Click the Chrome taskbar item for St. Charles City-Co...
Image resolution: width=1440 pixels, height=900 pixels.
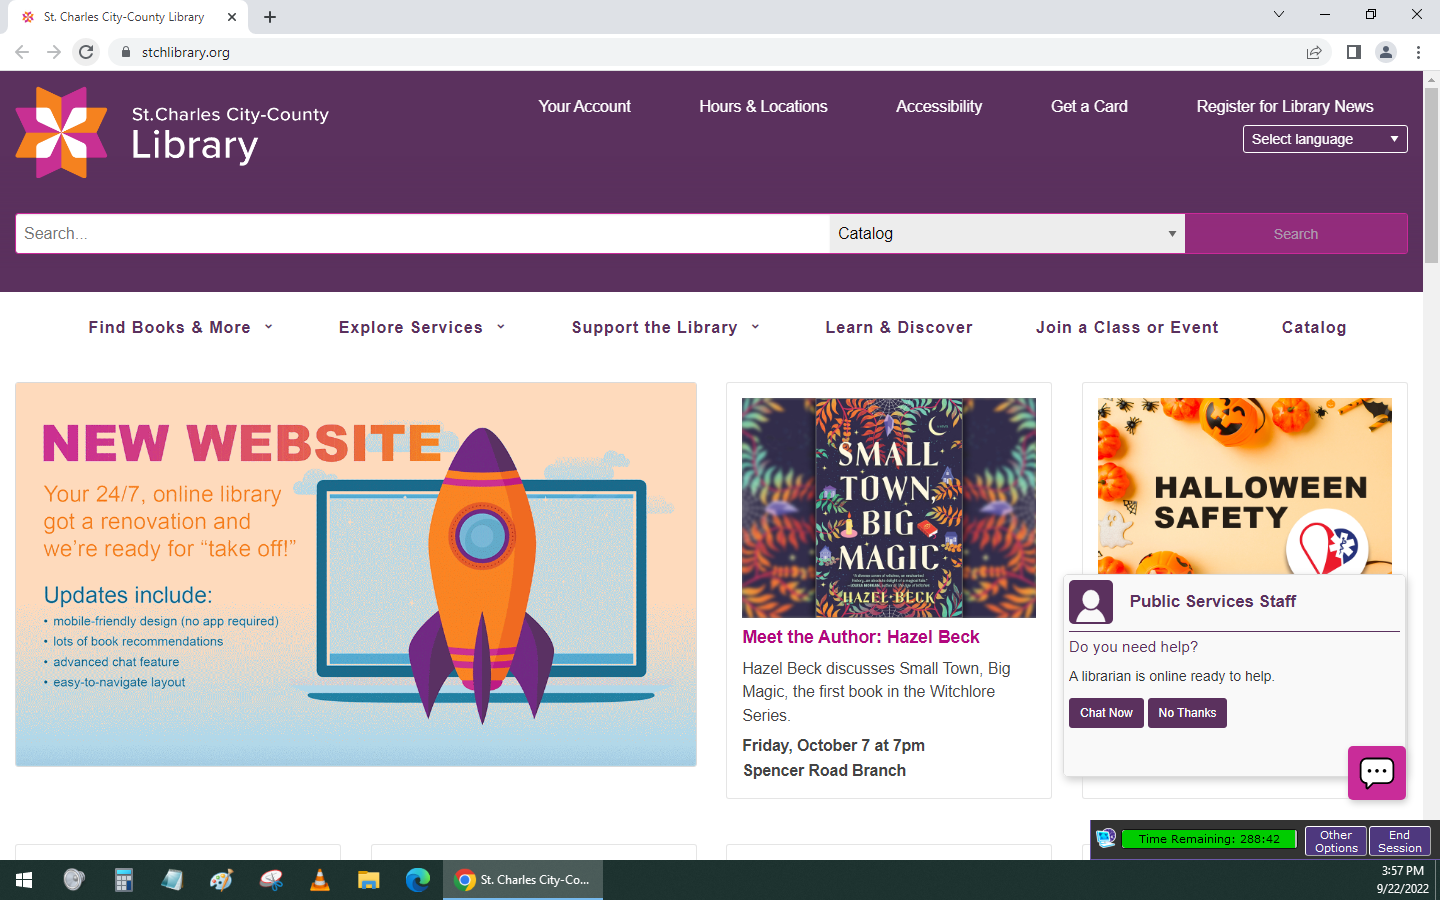pos(523,880)
